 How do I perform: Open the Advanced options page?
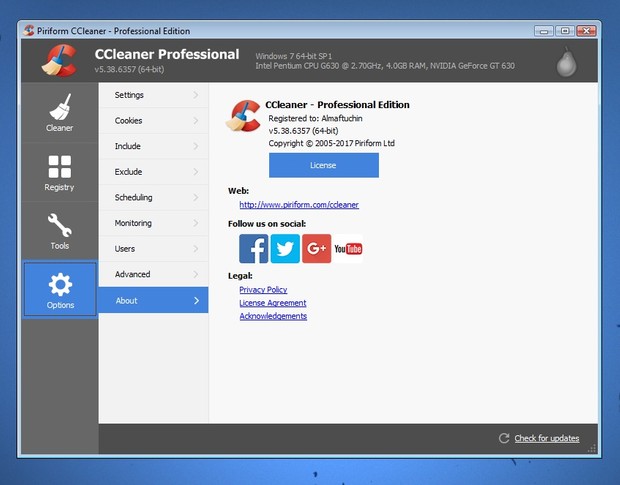[x=153, y=274]
